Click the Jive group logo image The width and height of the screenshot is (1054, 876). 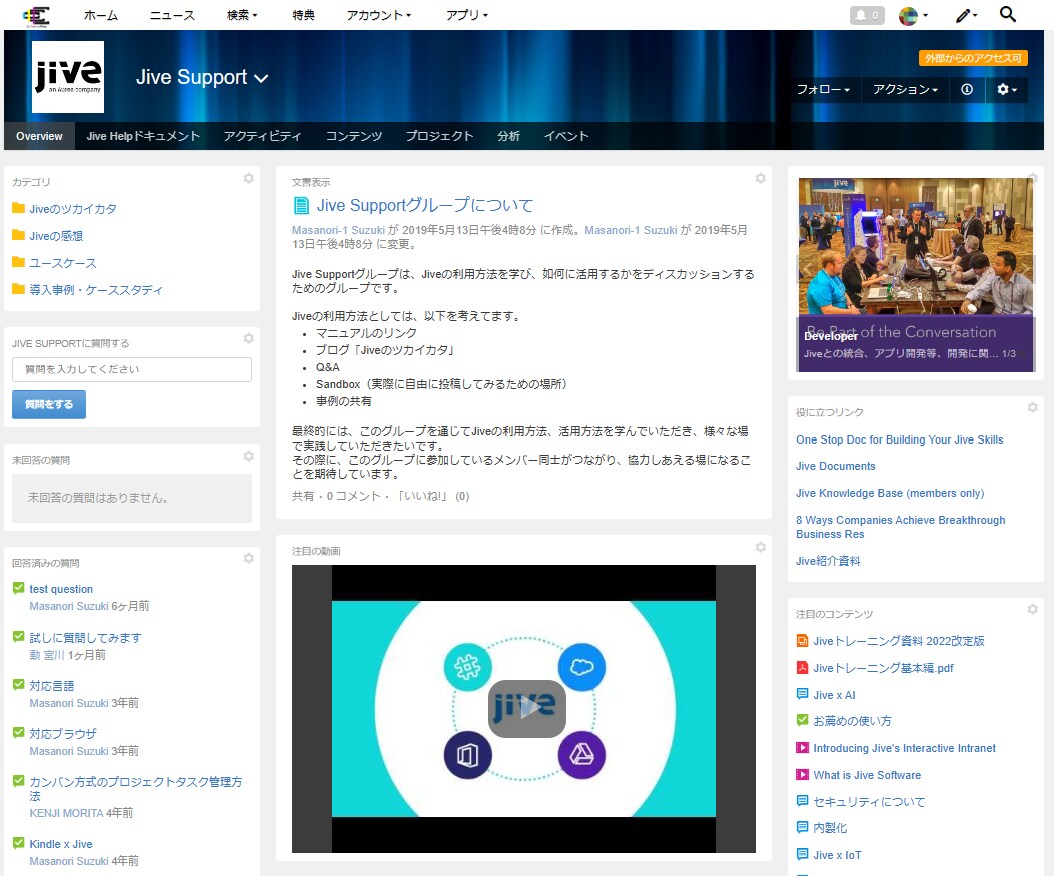click(68, 77)
